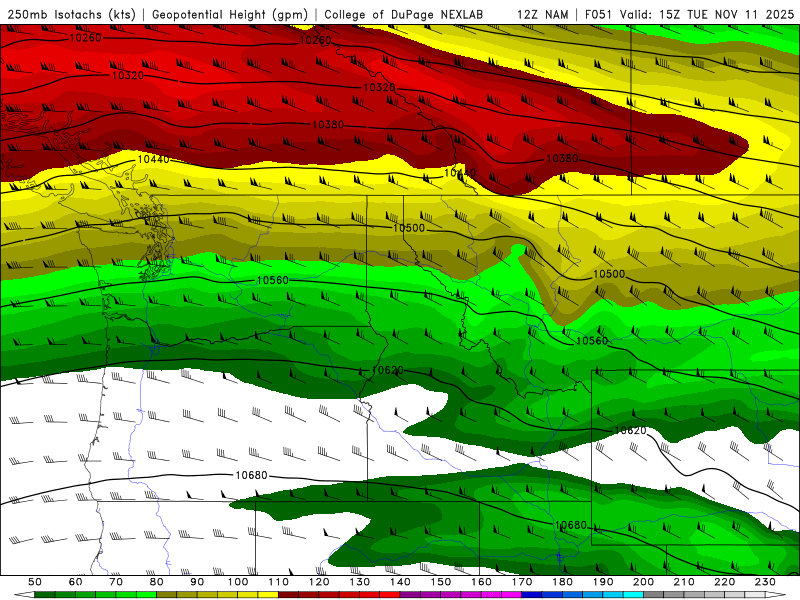Viewport: 800px width, 600px height.
Task: Click the rightmost 10260 height contour label
Action: (x=315, y=40)
